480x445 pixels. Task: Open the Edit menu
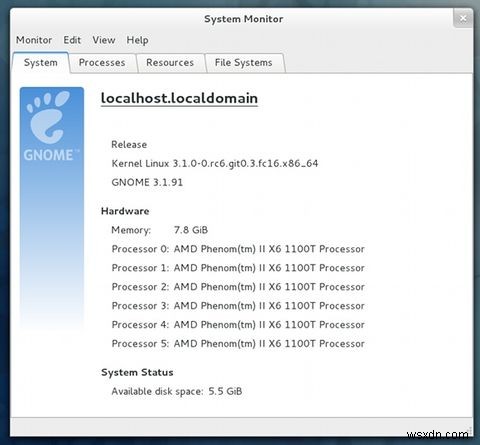[x=72, y=40]
